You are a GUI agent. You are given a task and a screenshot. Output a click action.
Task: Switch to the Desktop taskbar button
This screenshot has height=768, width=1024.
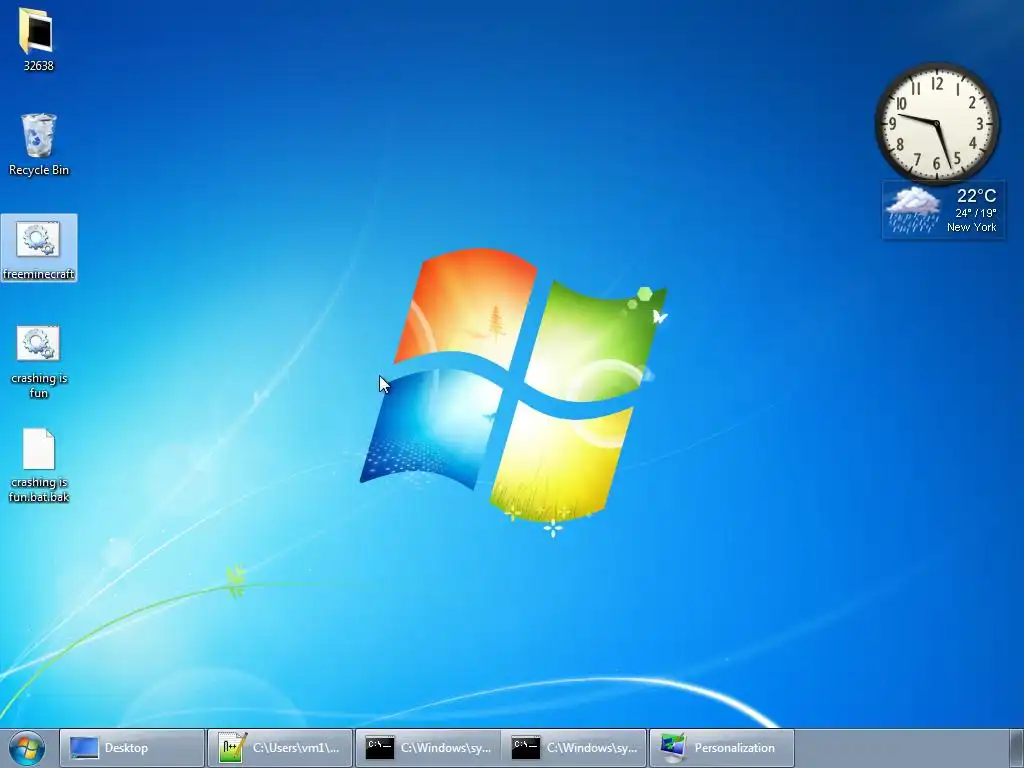pos(132,748)
